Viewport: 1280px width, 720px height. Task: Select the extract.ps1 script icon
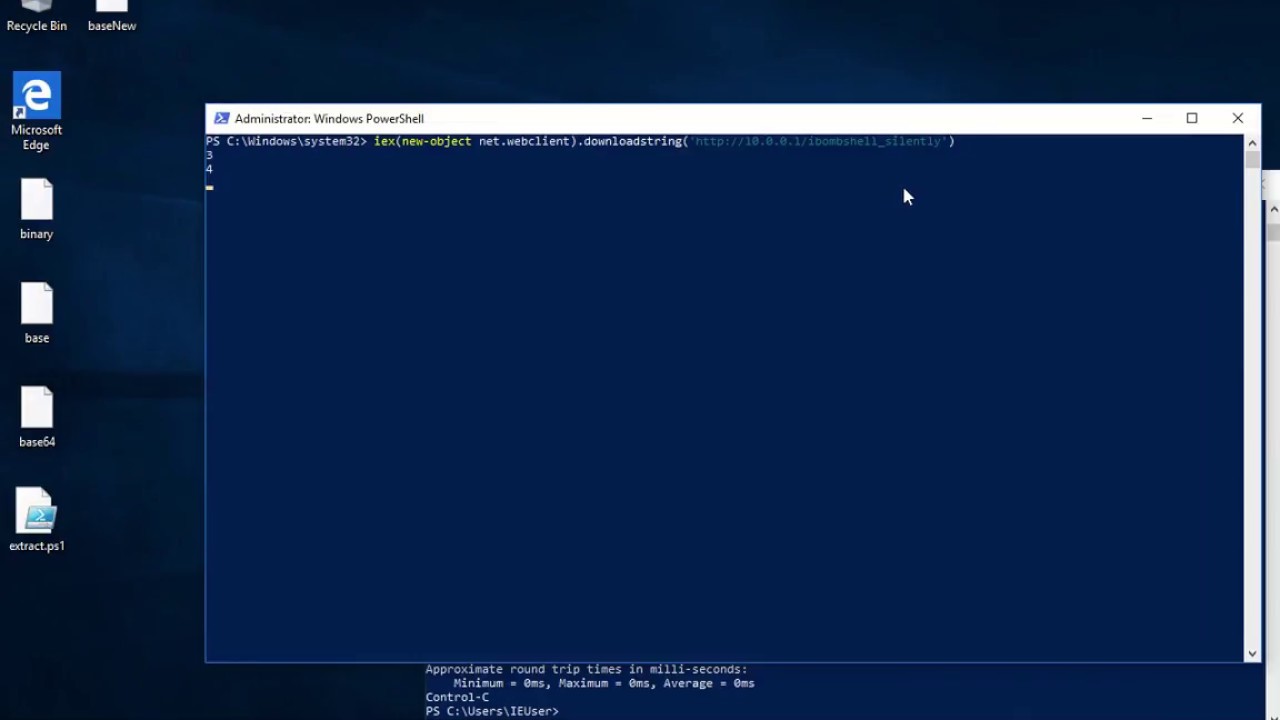(36, 520)
